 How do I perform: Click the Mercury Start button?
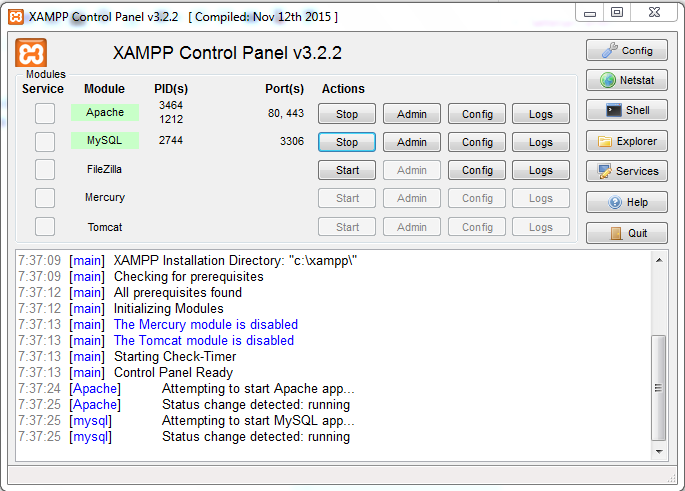[347, 198]
